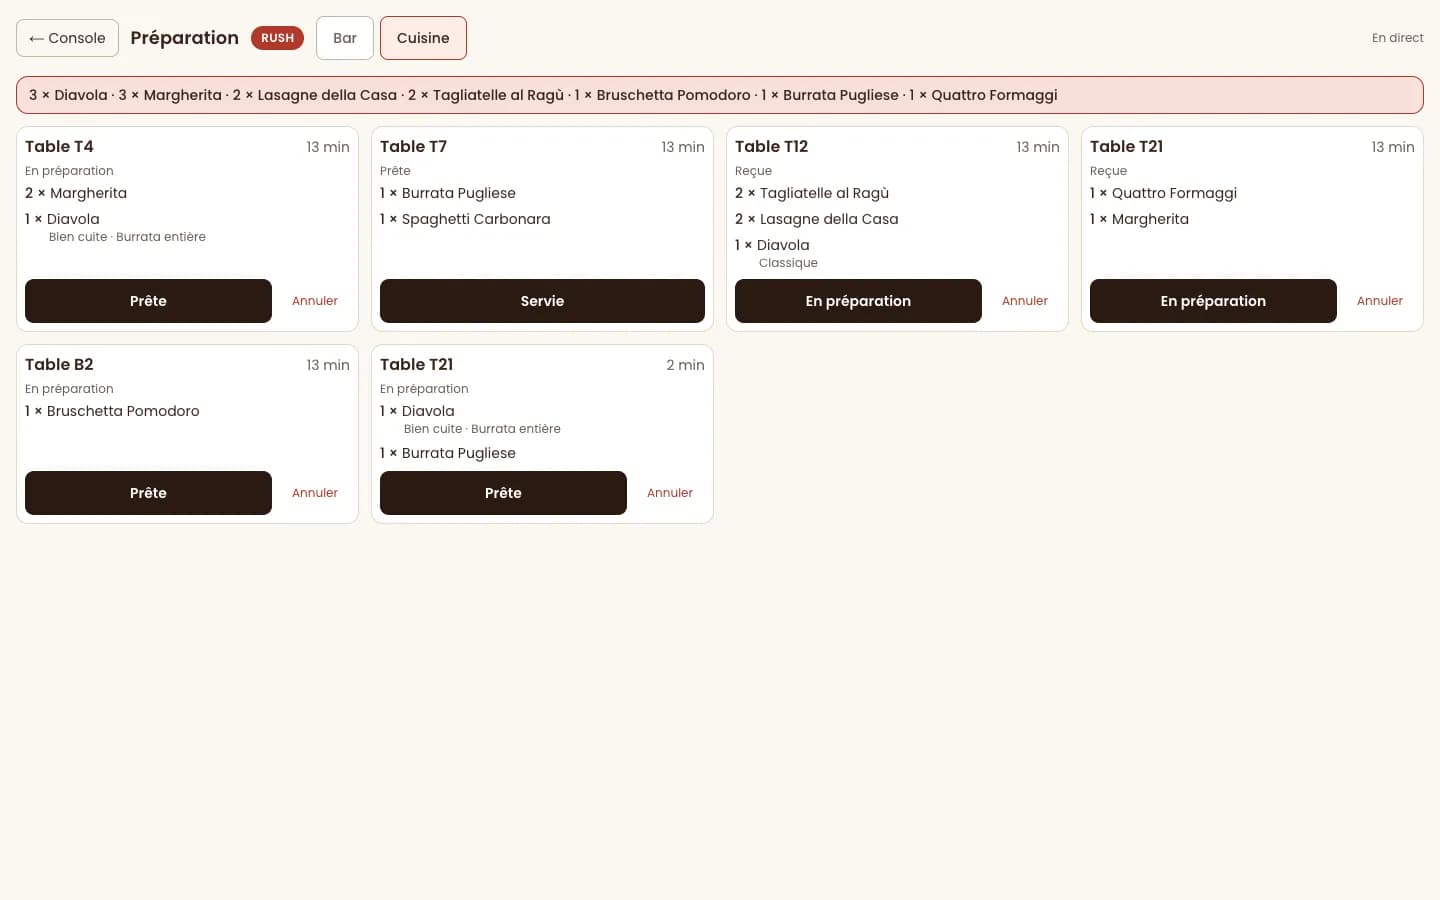Mark Table T4 order as Prête
This screenshot has width=1440, height=900.
[148, 301]
